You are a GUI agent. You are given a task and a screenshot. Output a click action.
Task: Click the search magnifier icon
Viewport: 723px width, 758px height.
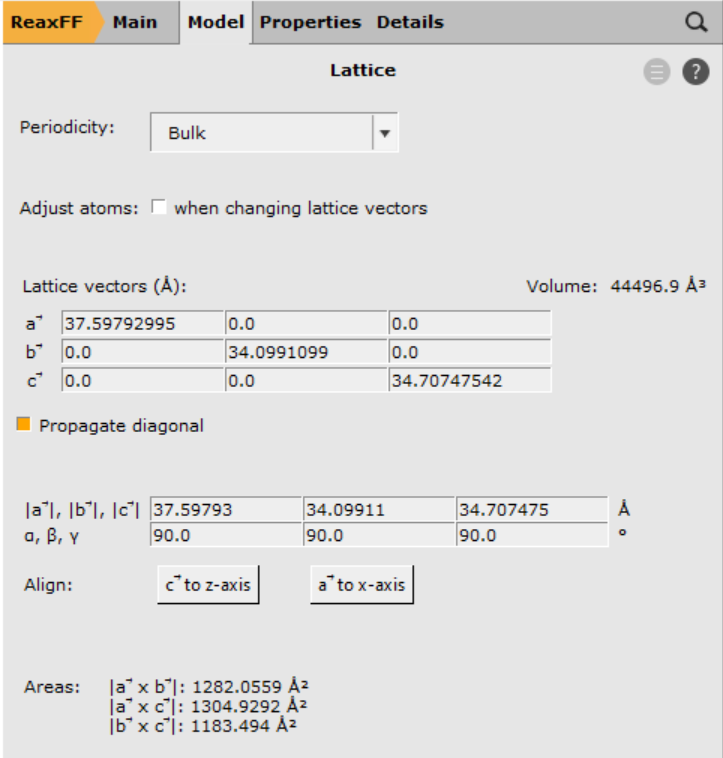pyautogui.click(x=696, y=22)
